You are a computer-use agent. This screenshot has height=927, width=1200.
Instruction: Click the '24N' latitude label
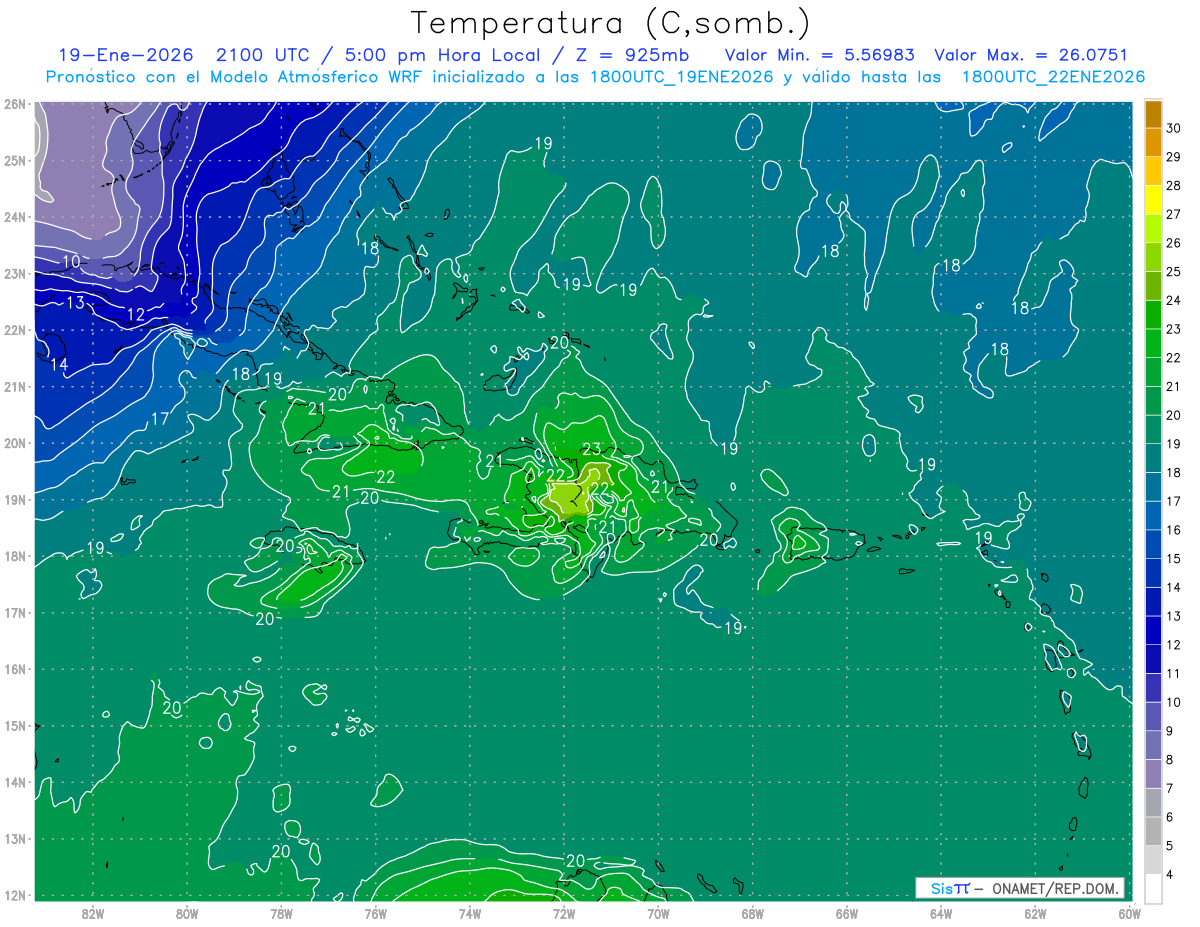14,217
